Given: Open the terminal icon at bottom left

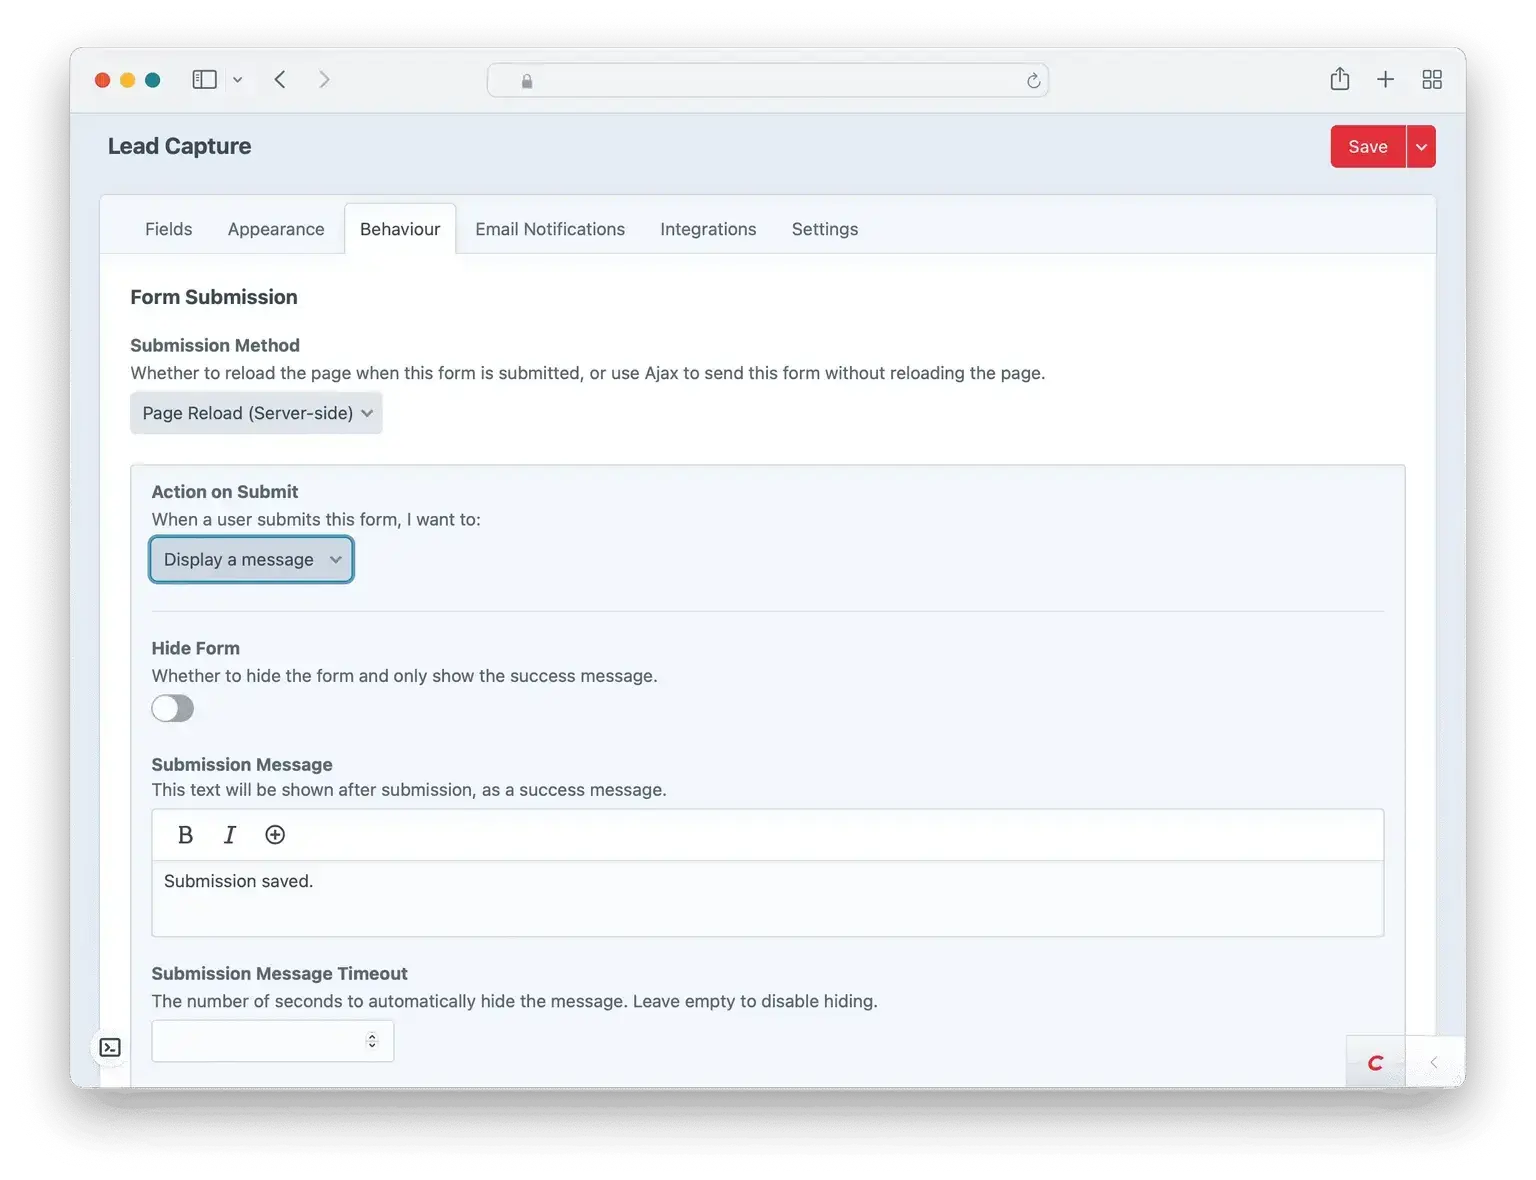Looking at the screenshot, I should 110,1047.
